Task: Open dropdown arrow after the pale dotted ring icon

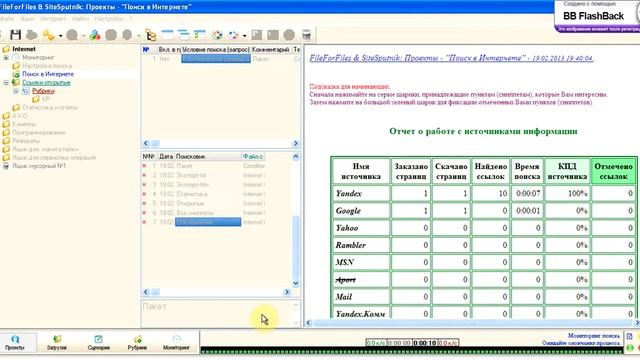Action: 244,36
